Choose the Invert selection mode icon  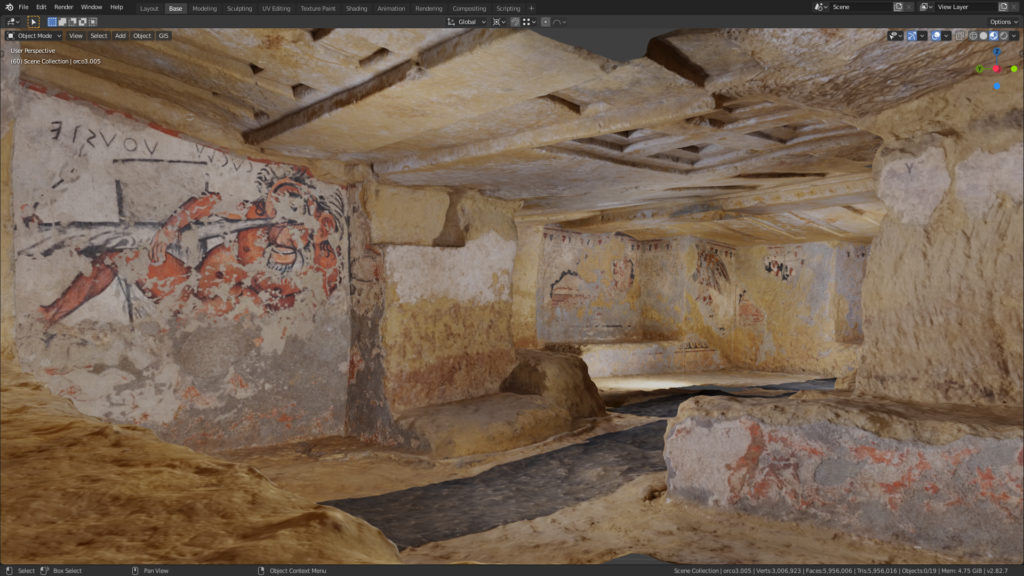[x=82, y=22]
